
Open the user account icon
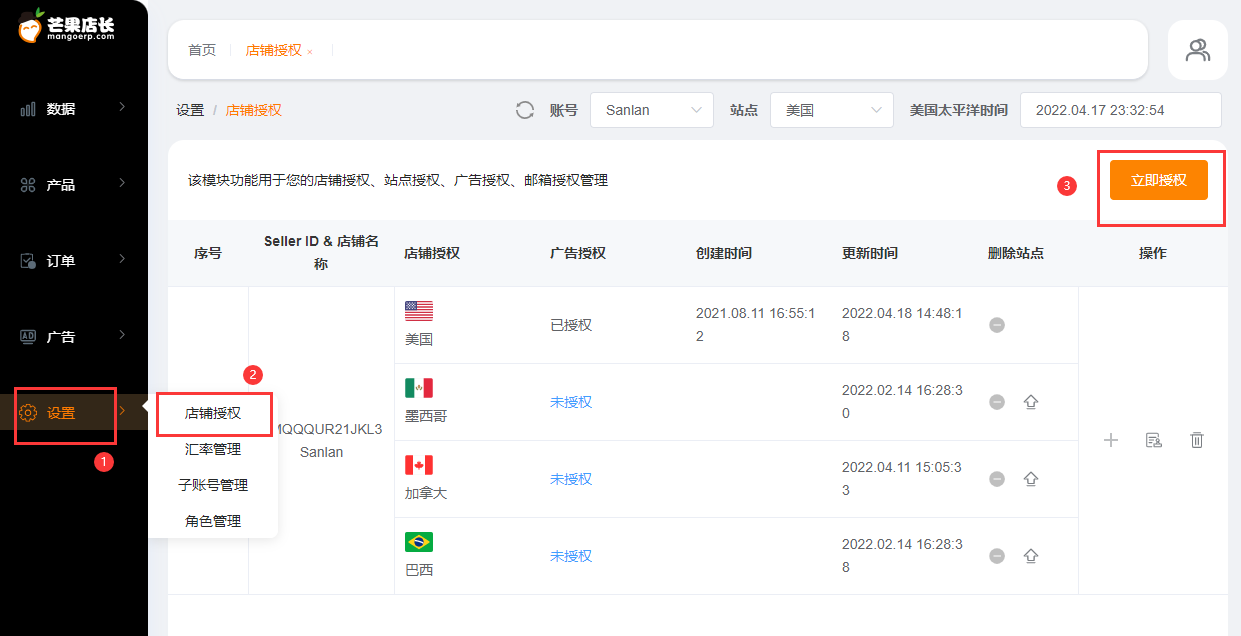(x=1198, y=50)
